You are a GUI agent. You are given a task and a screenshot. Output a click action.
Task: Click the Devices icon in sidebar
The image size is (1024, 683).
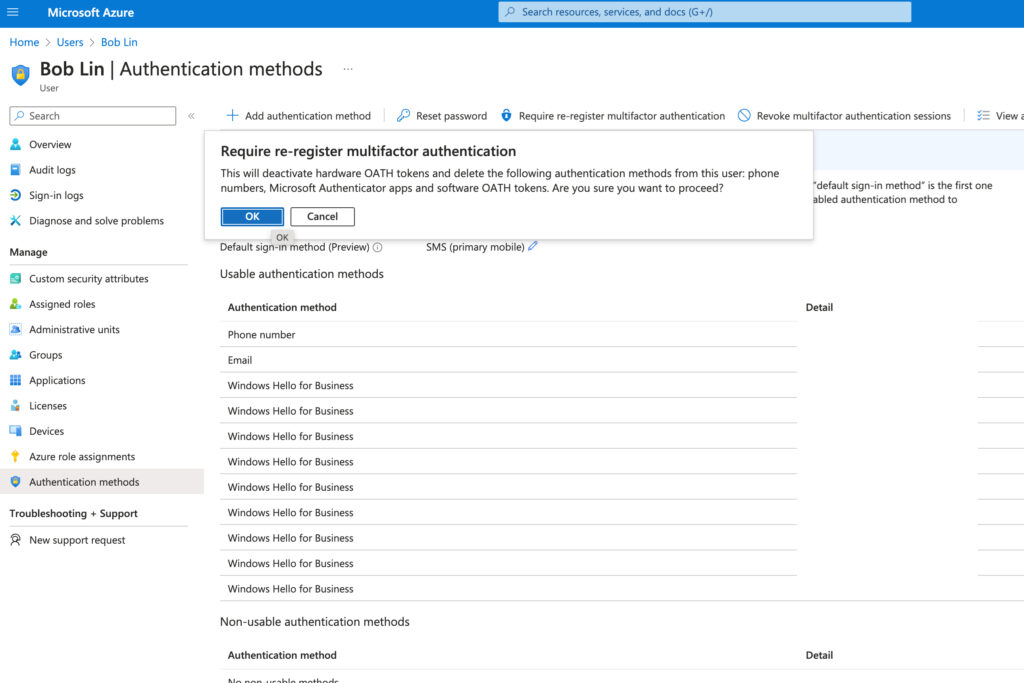16,431
